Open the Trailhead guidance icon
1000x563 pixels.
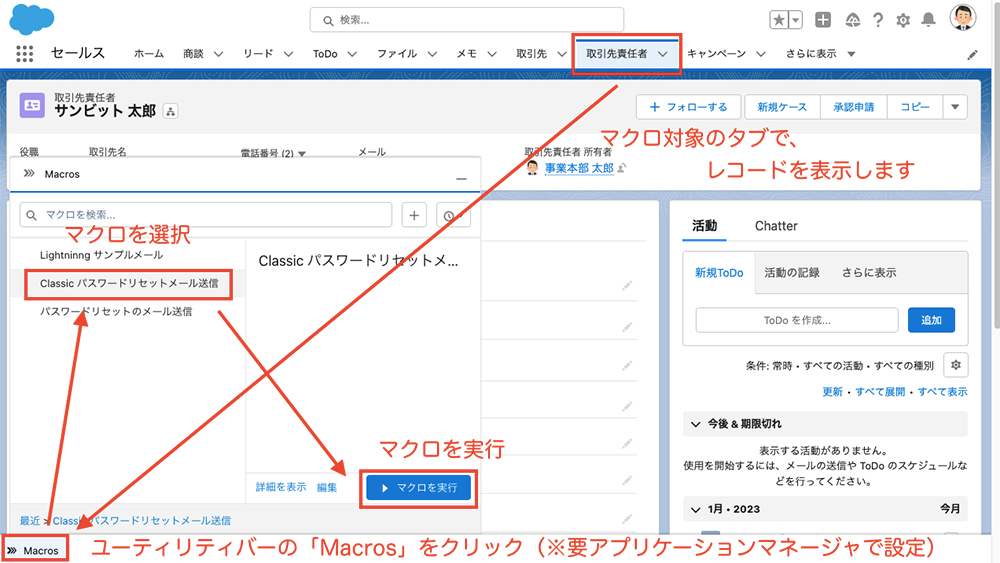click(853, 20)
